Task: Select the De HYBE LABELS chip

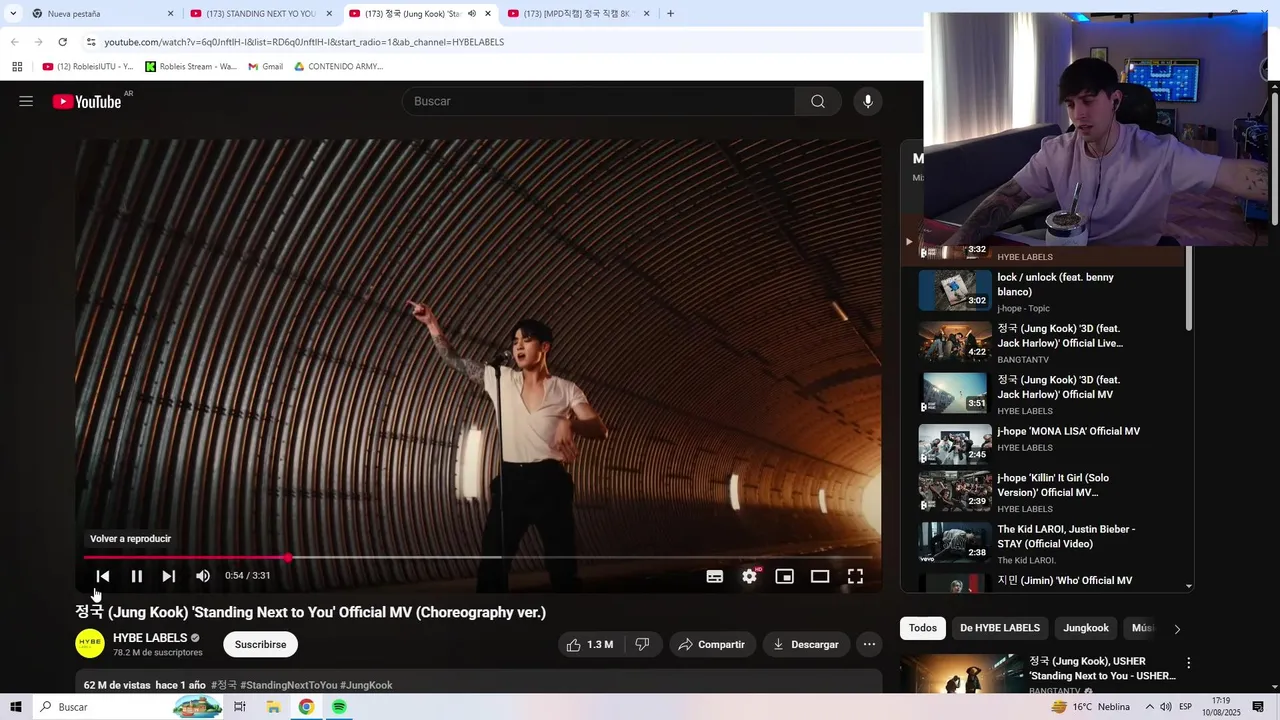Action: 1000,628
